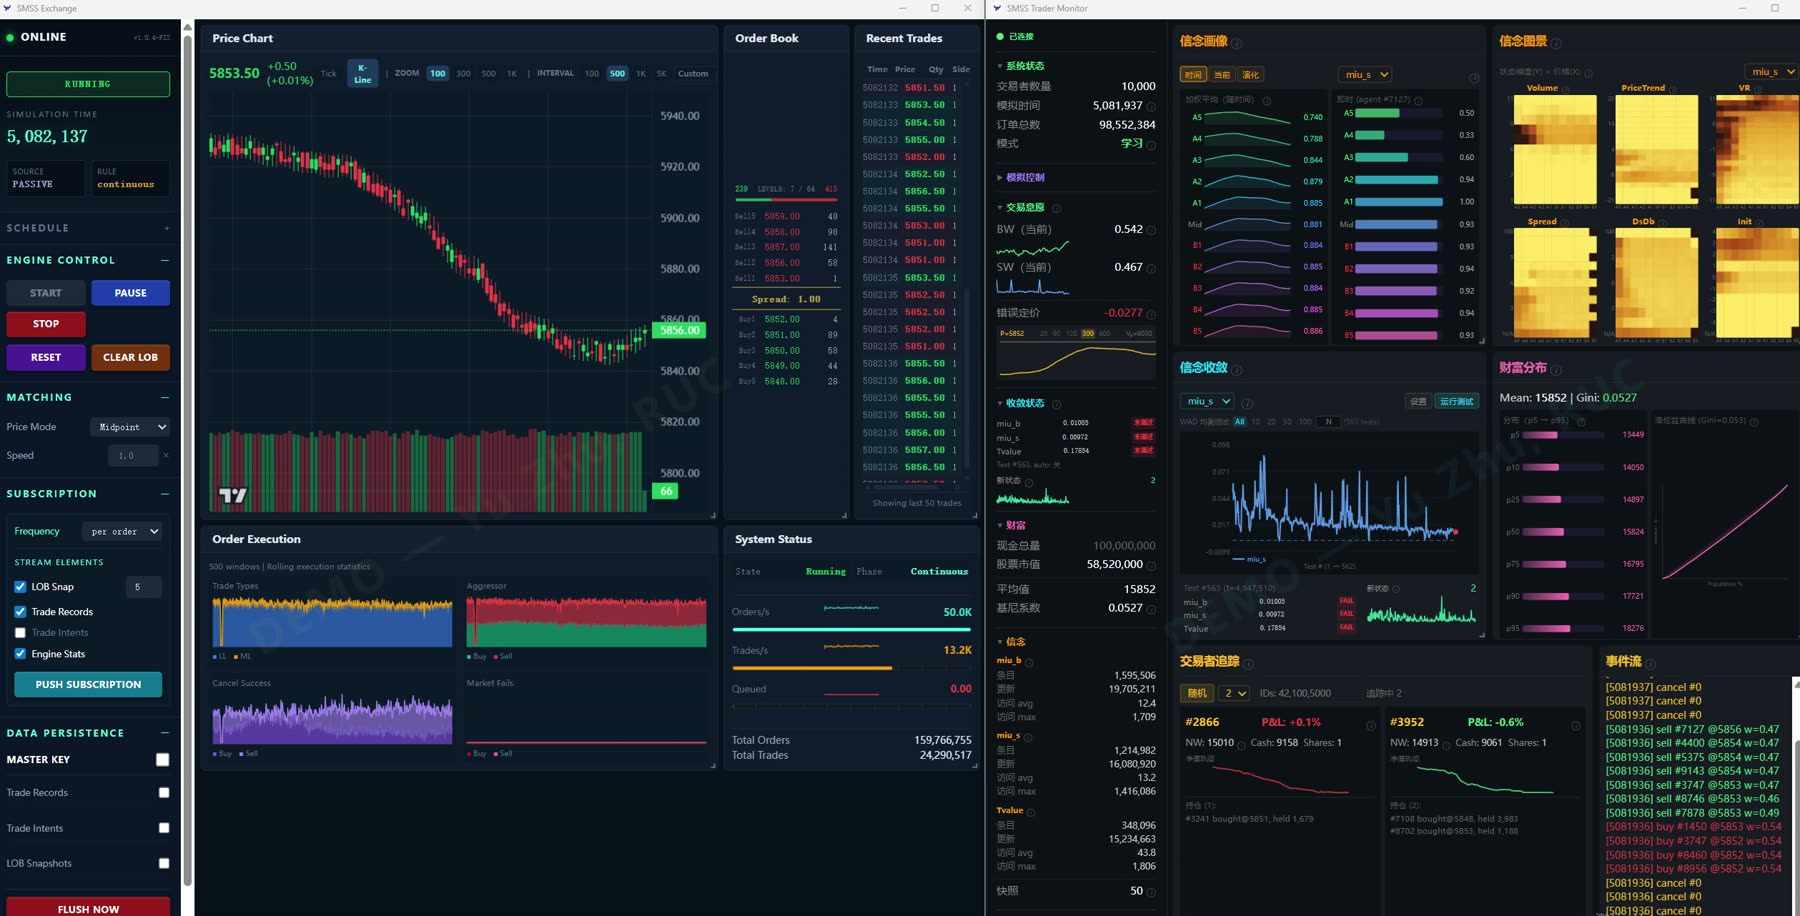Viewport: 1800px width, 916px height.
Task: Enable Trade Intents persistence checkbox
Action: pos(164,828)
